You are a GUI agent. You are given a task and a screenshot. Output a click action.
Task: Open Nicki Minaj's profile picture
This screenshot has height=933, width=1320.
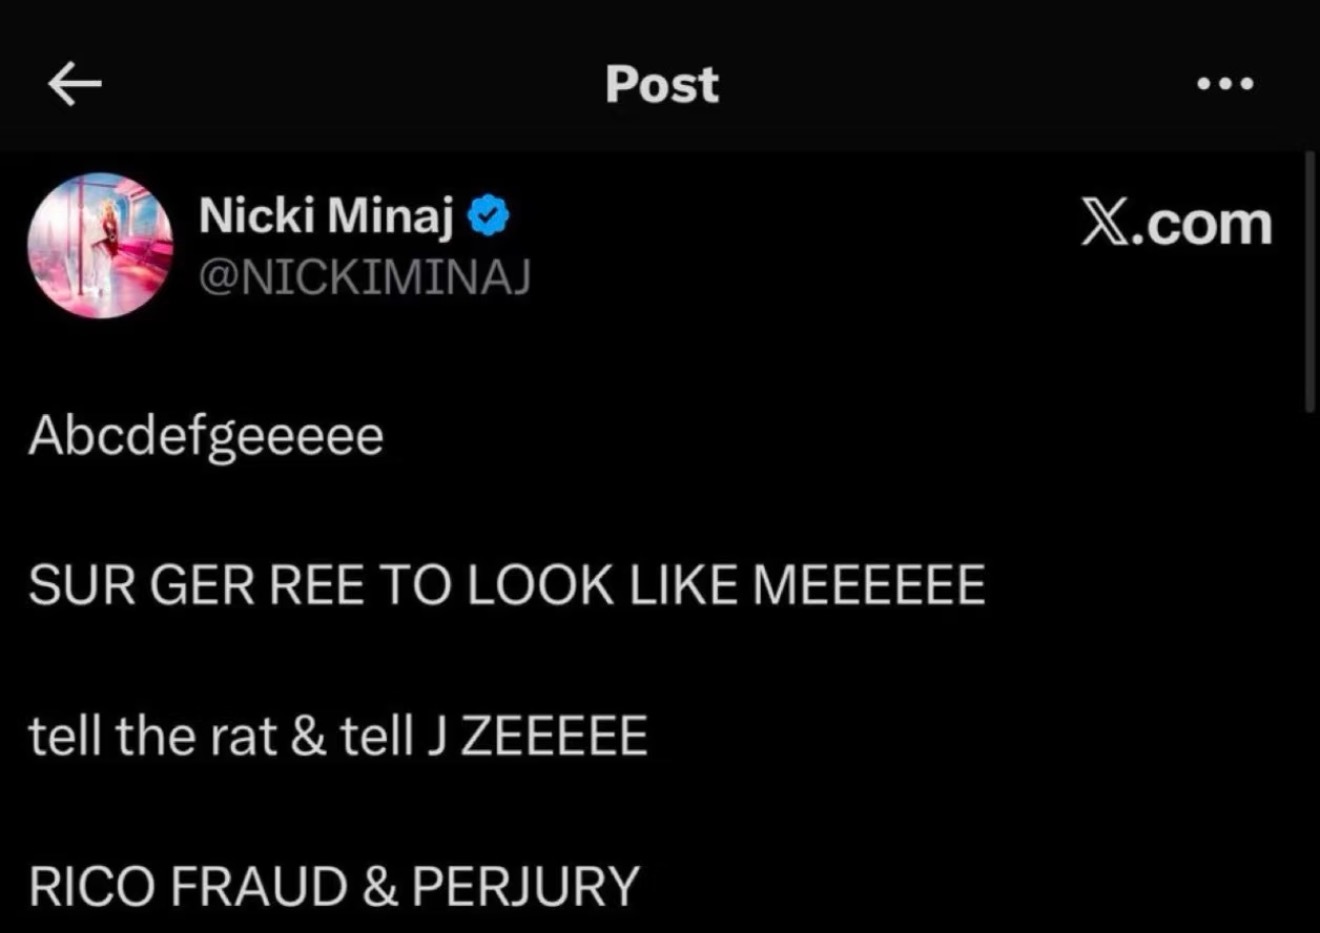pyautogui.click(x=100, y=245)
